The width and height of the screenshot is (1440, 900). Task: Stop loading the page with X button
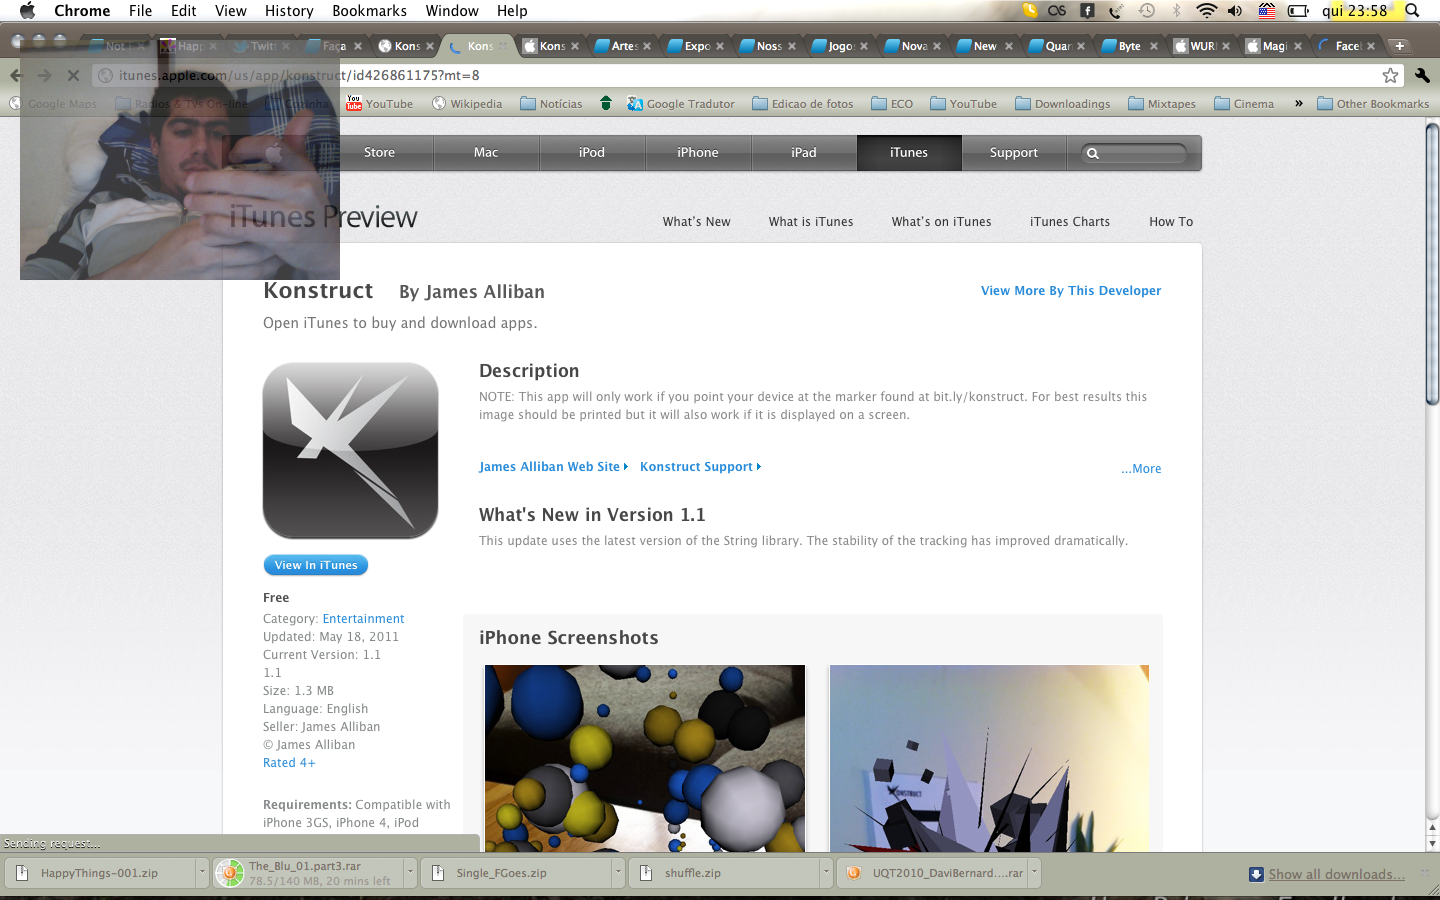[x=73, y=75]
